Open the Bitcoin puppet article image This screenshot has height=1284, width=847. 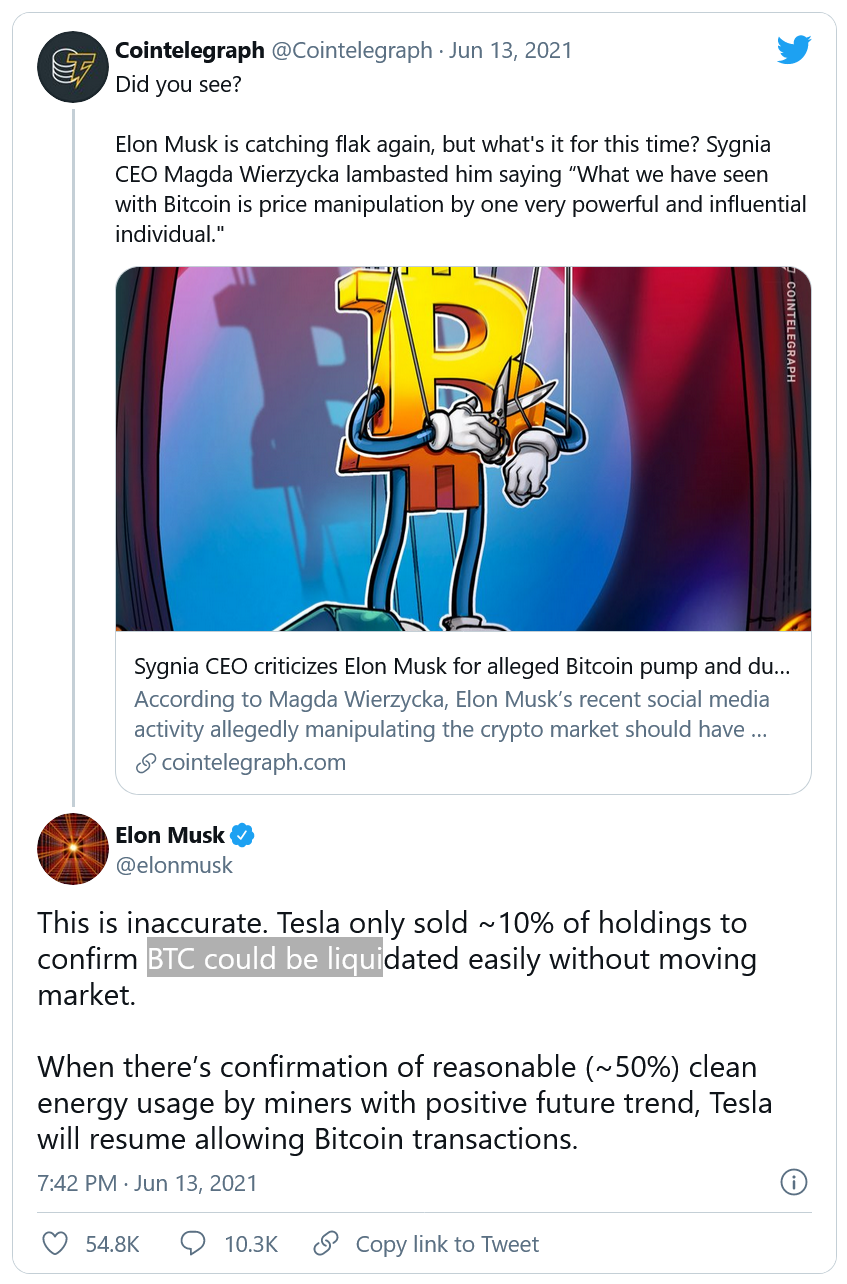click(x=463, y=449)
